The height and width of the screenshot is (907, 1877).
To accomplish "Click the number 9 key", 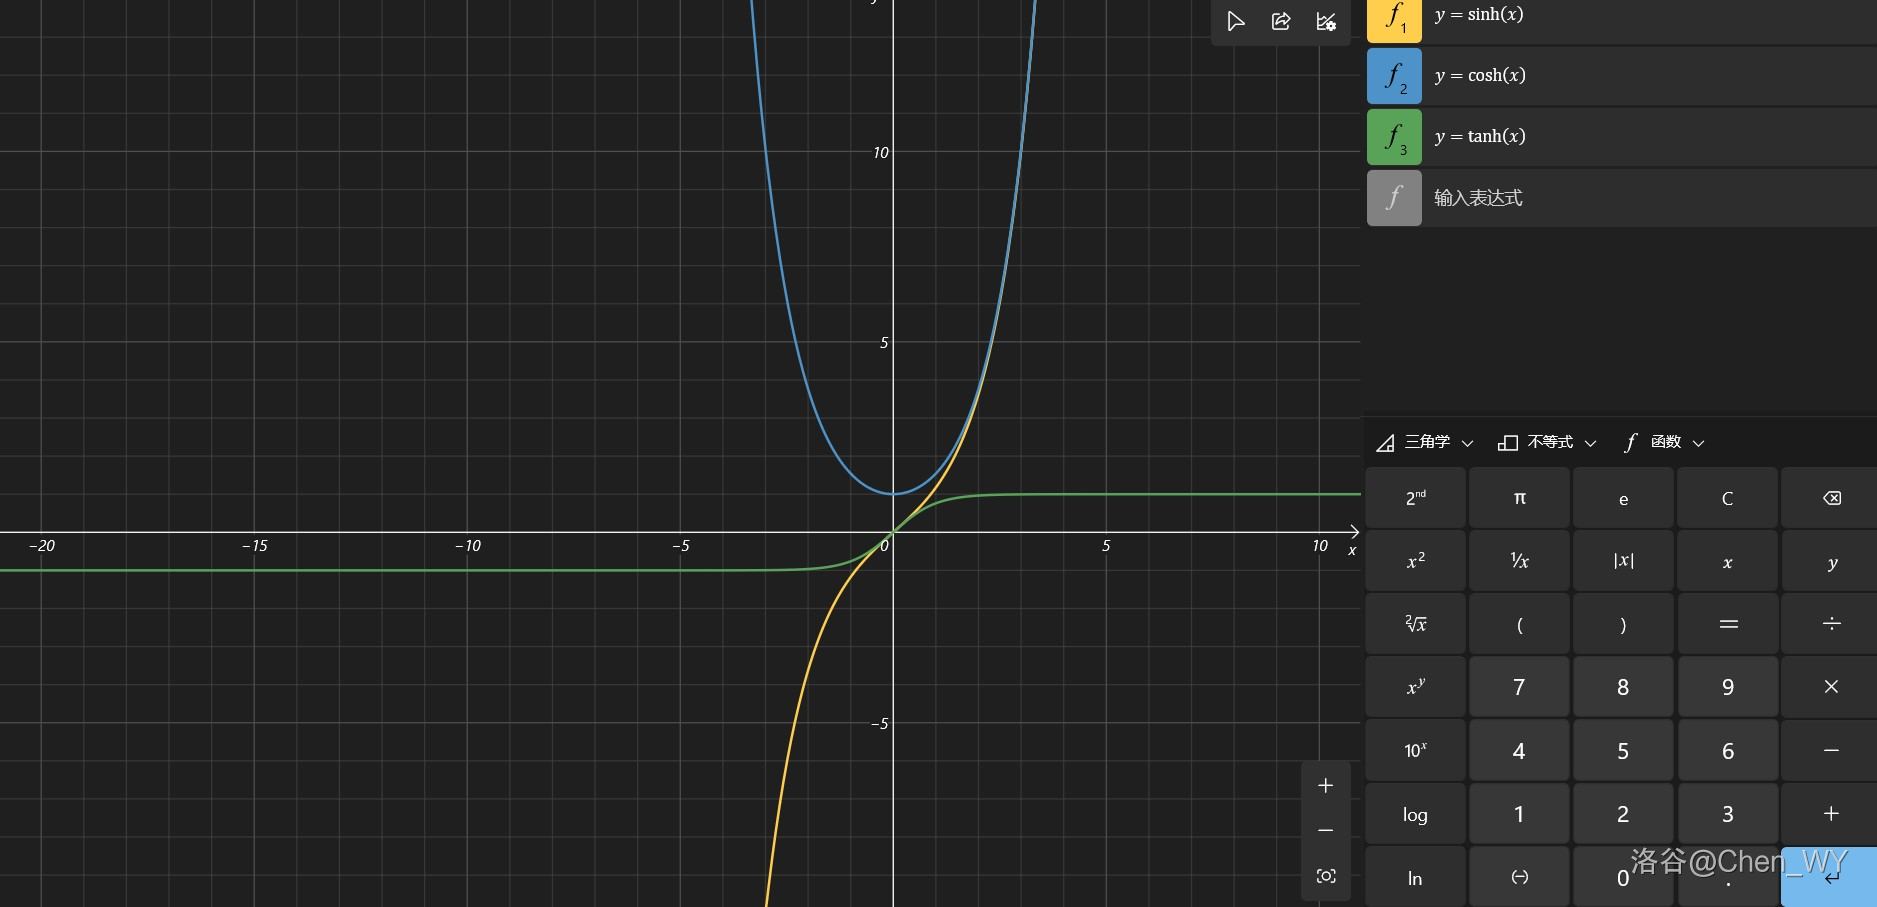I will tap(1727, 687).
